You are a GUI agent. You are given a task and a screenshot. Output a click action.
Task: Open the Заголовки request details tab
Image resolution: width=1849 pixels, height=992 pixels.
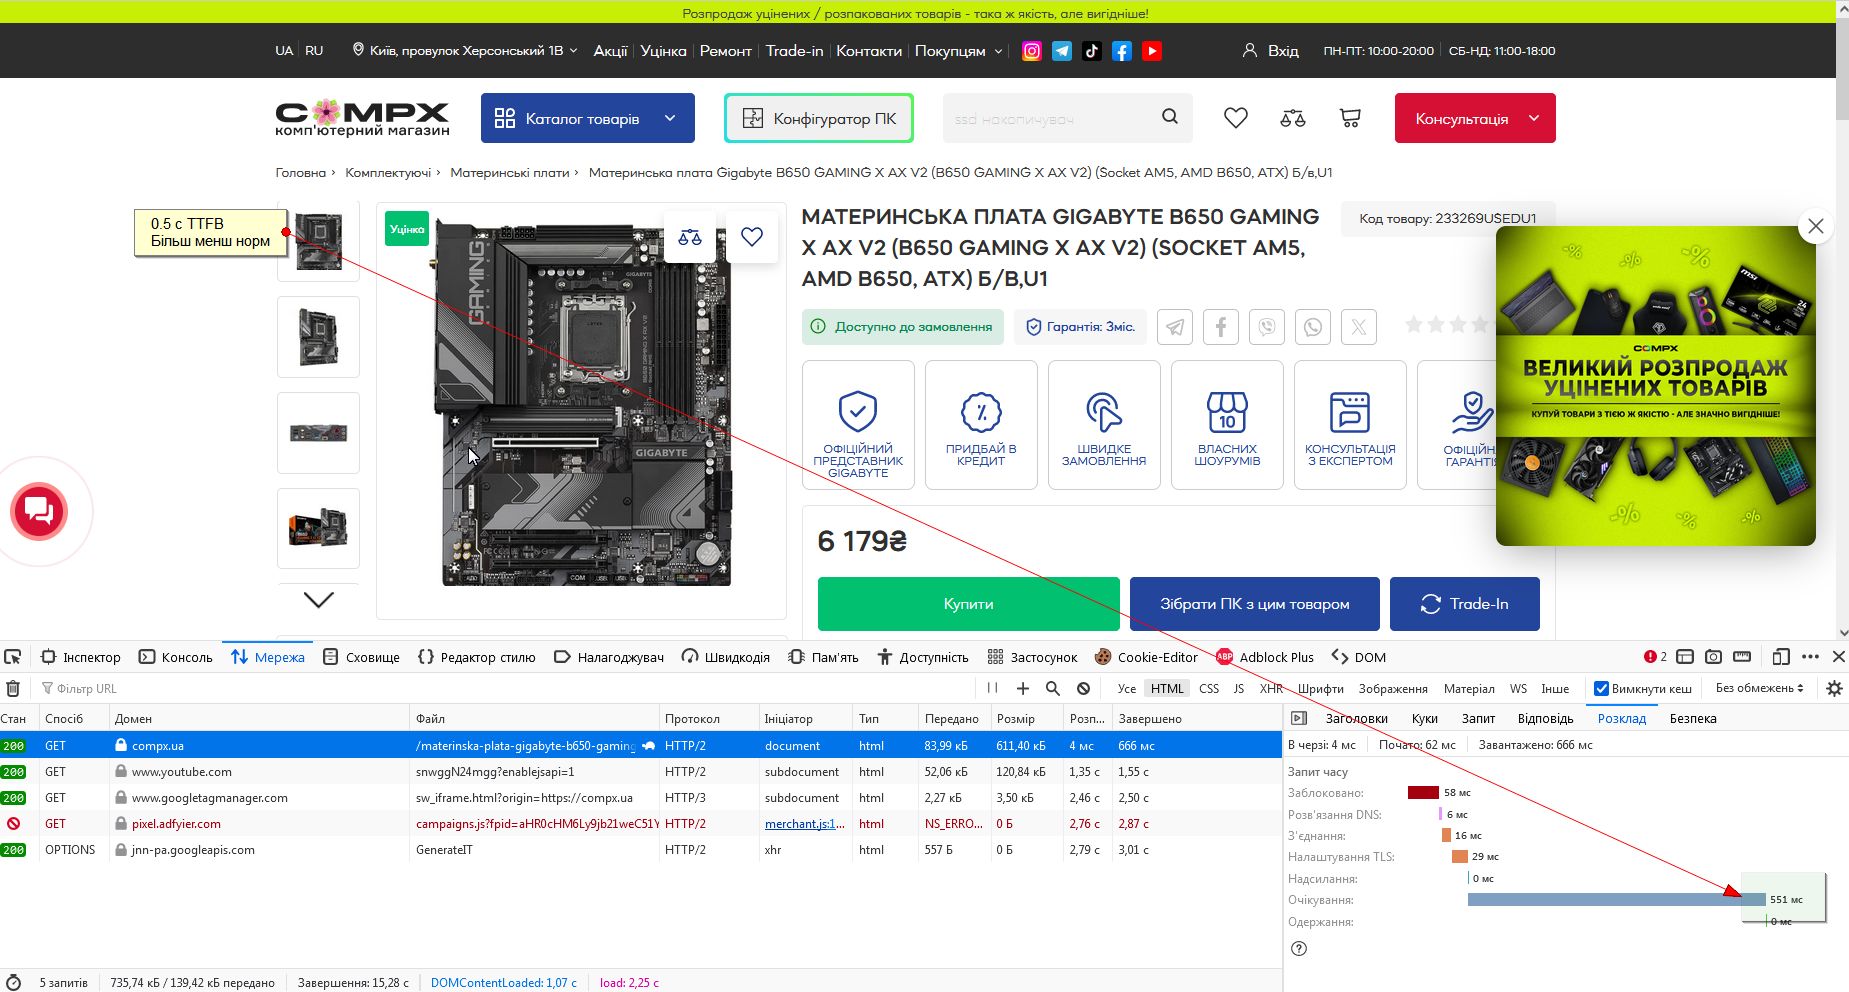(1356, 718)
